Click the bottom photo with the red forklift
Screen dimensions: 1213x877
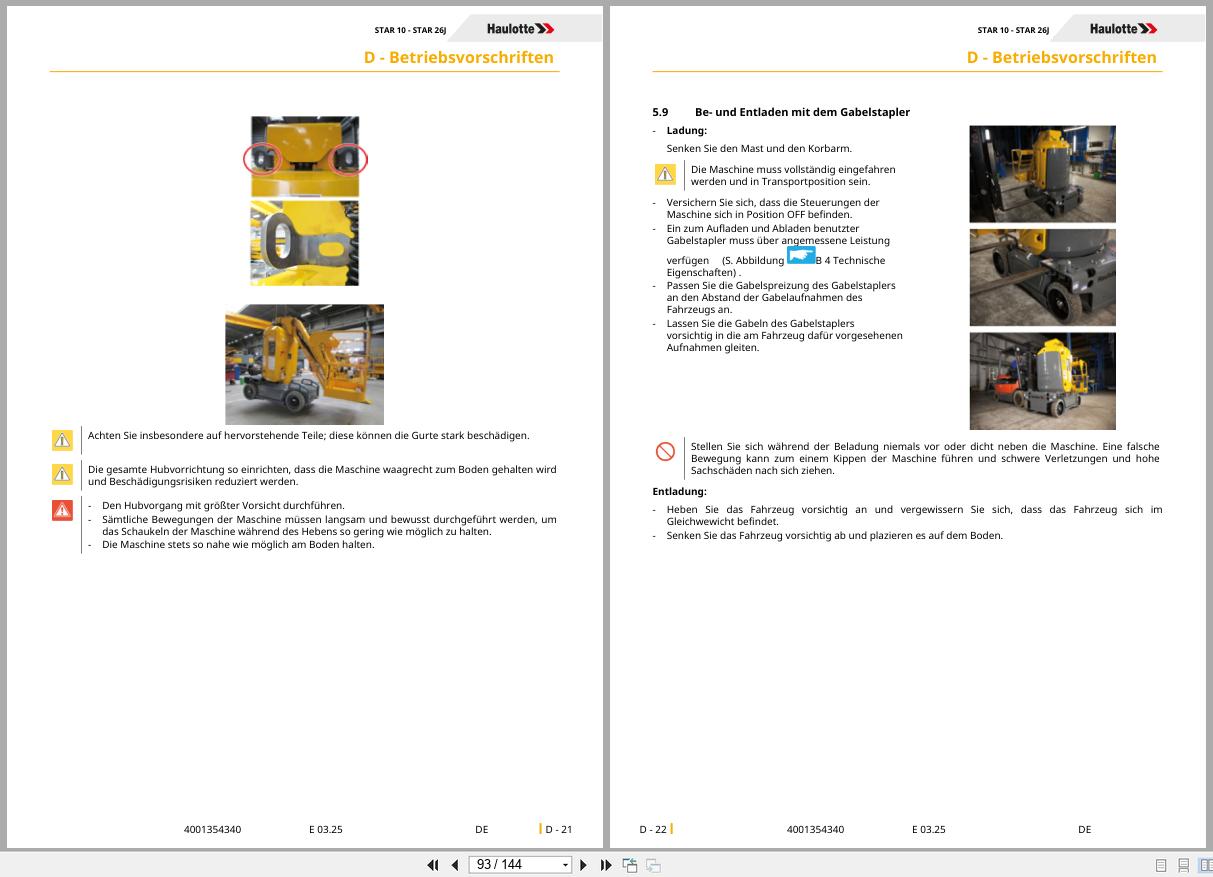[1042, 381]
